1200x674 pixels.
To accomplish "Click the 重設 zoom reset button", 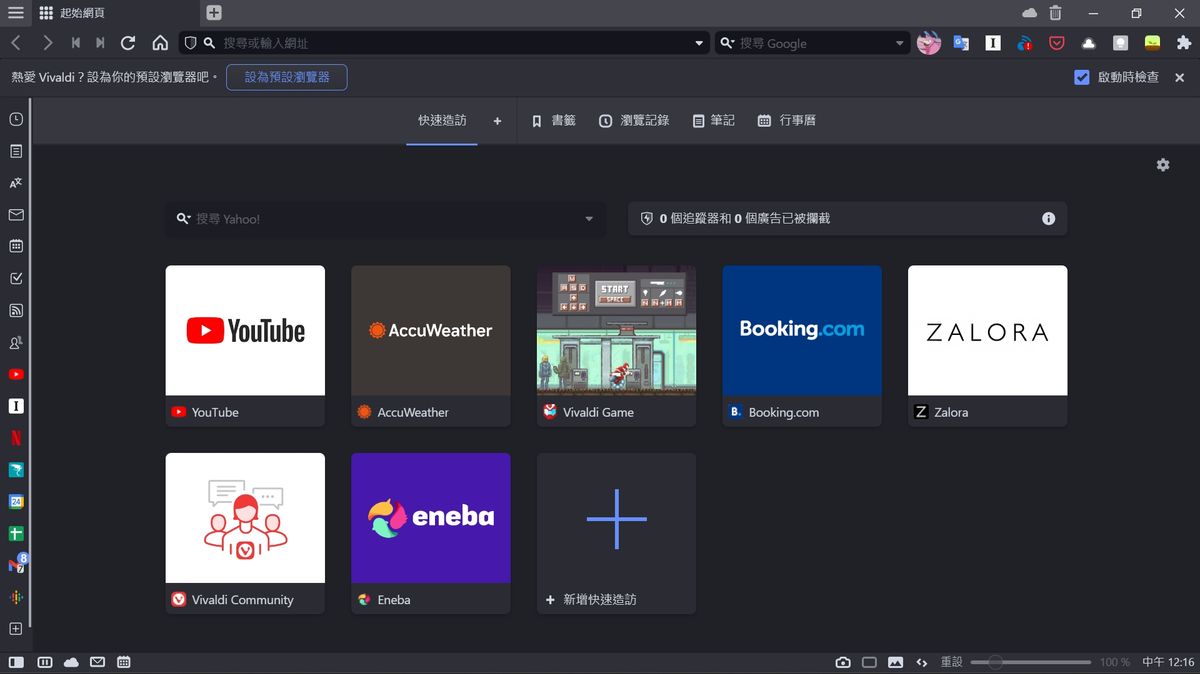I will [x=951, y=662].
